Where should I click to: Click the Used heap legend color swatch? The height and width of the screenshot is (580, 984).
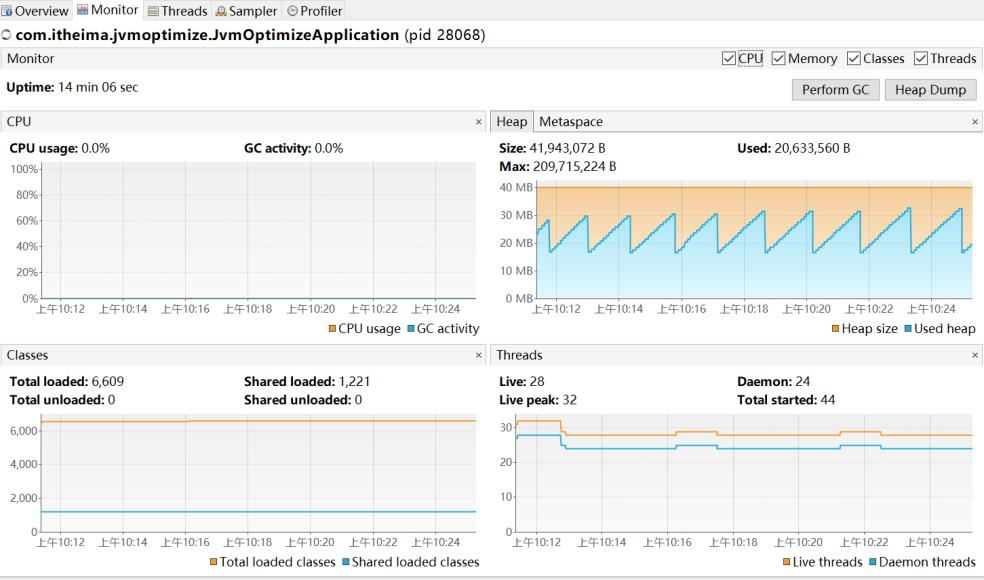(907, 329)
